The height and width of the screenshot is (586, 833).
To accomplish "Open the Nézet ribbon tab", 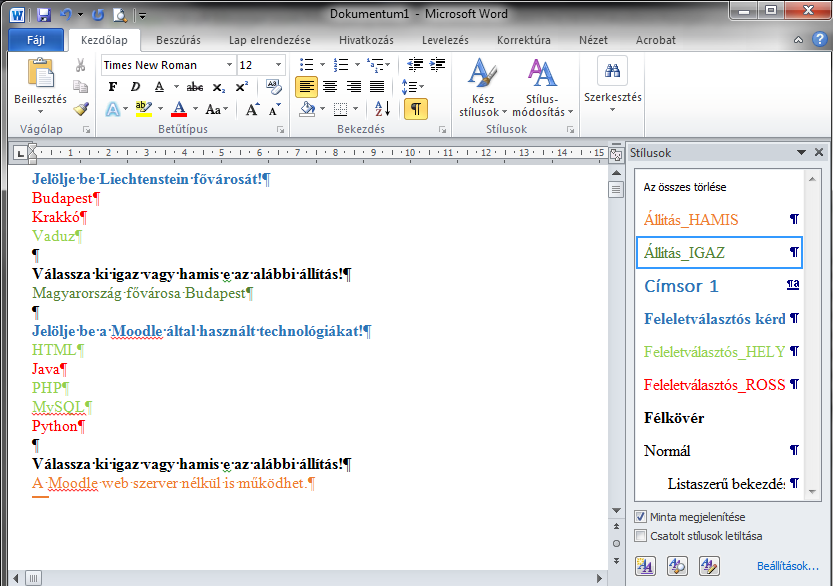I will pyautogui.click(x=593, y=40).
